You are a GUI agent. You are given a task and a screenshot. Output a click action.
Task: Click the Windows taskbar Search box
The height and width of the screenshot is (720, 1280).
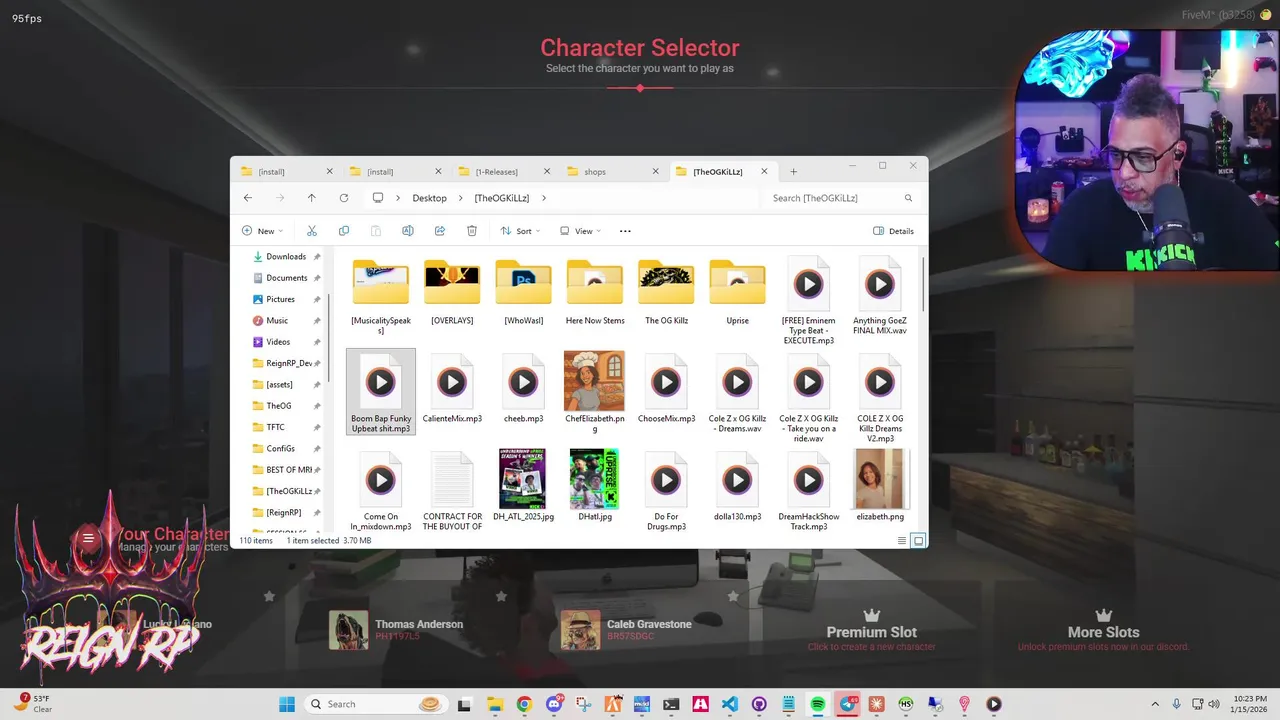[x=374, y=704]
